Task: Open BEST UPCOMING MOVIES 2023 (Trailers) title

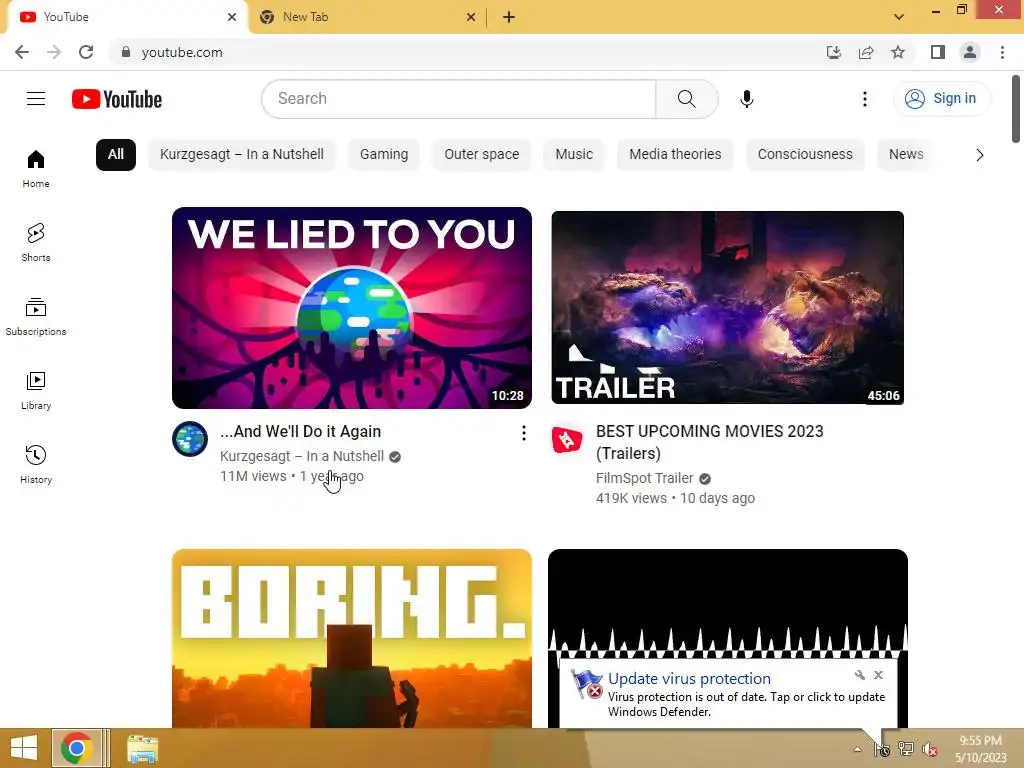Action: tap(709, 442)
